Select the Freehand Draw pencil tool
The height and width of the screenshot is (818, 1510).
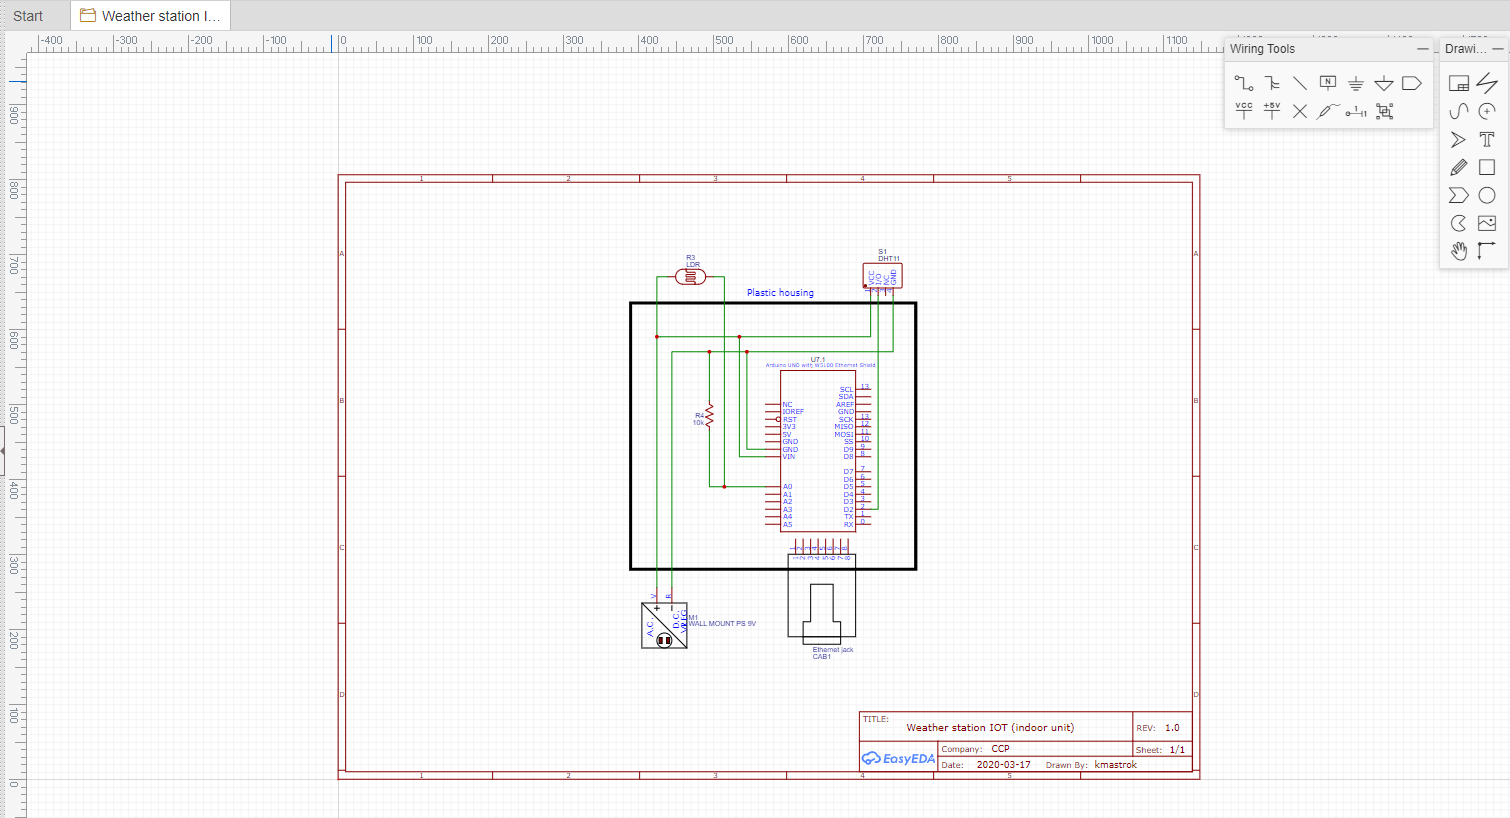1459,167
